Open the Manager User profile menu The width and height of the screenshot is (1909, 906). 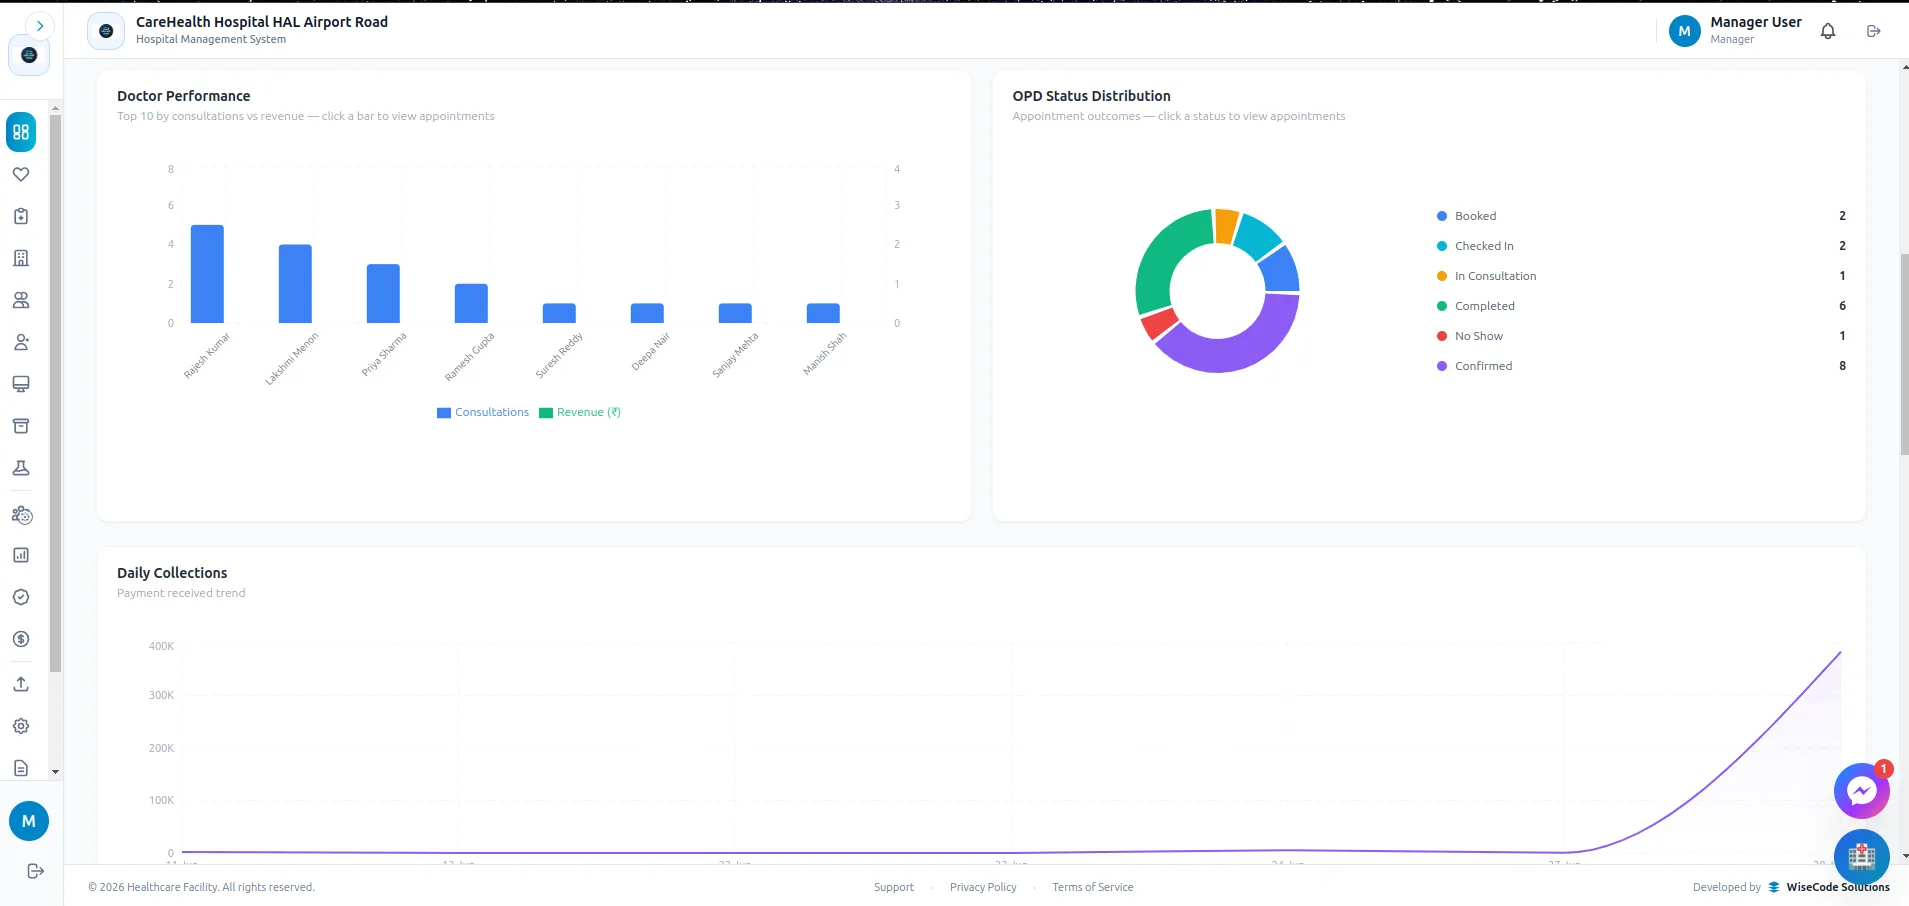point(1736,30)
